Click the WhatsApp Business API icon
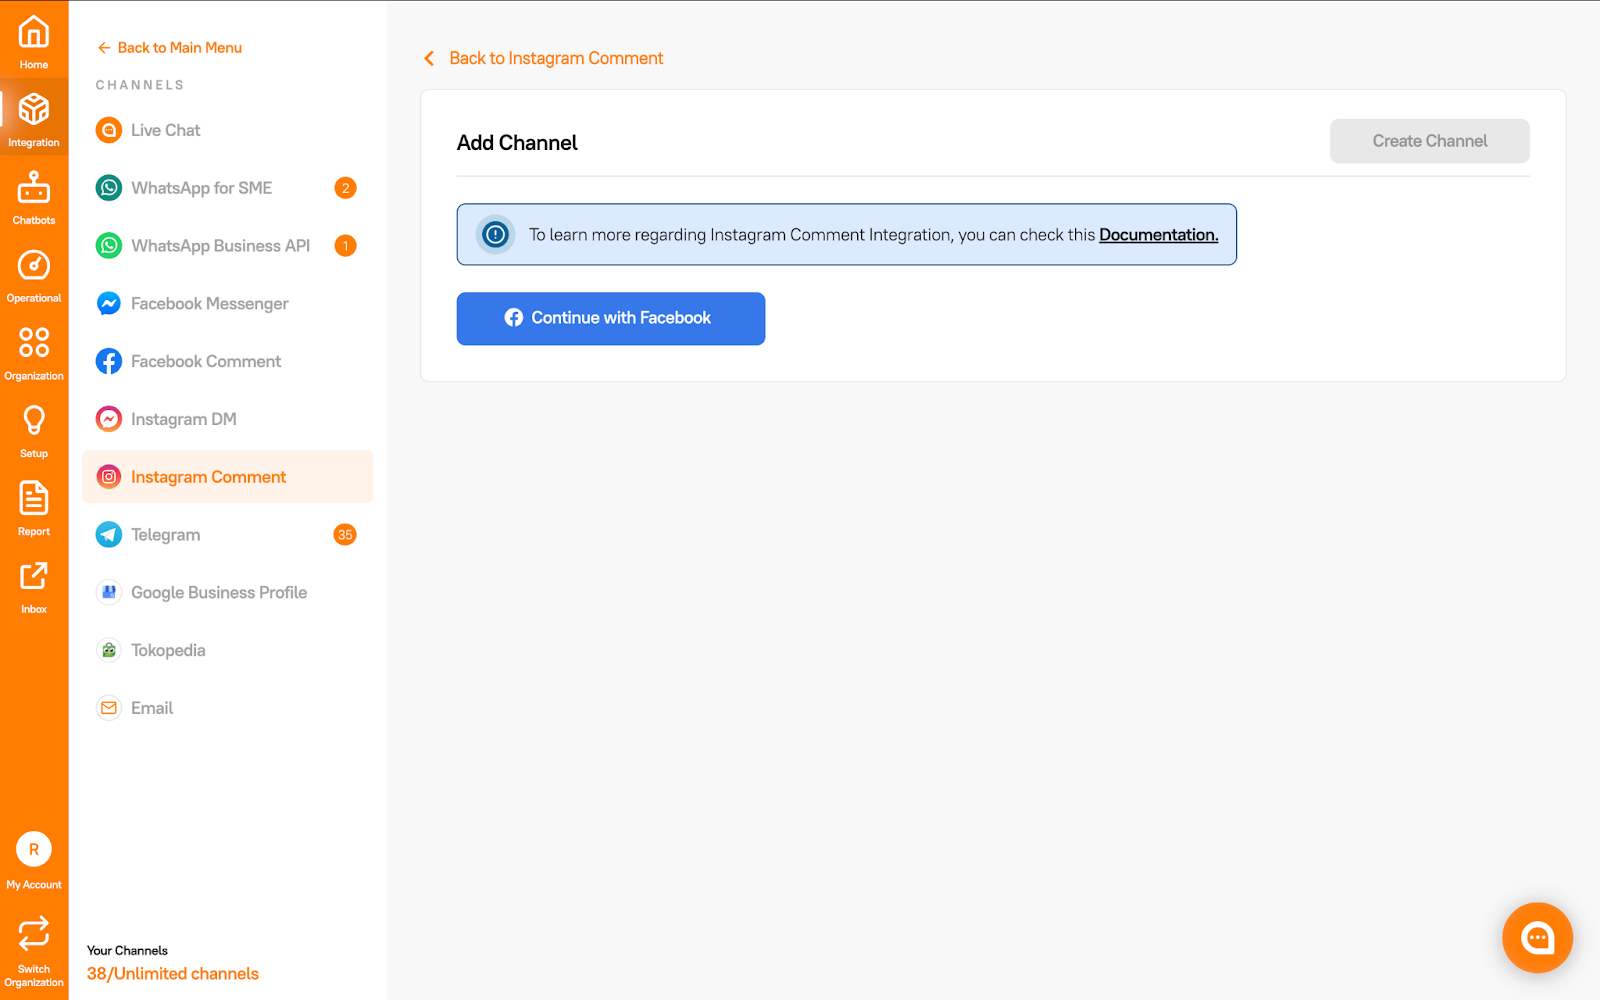The image size is (1600, 1000). [109, 246]
